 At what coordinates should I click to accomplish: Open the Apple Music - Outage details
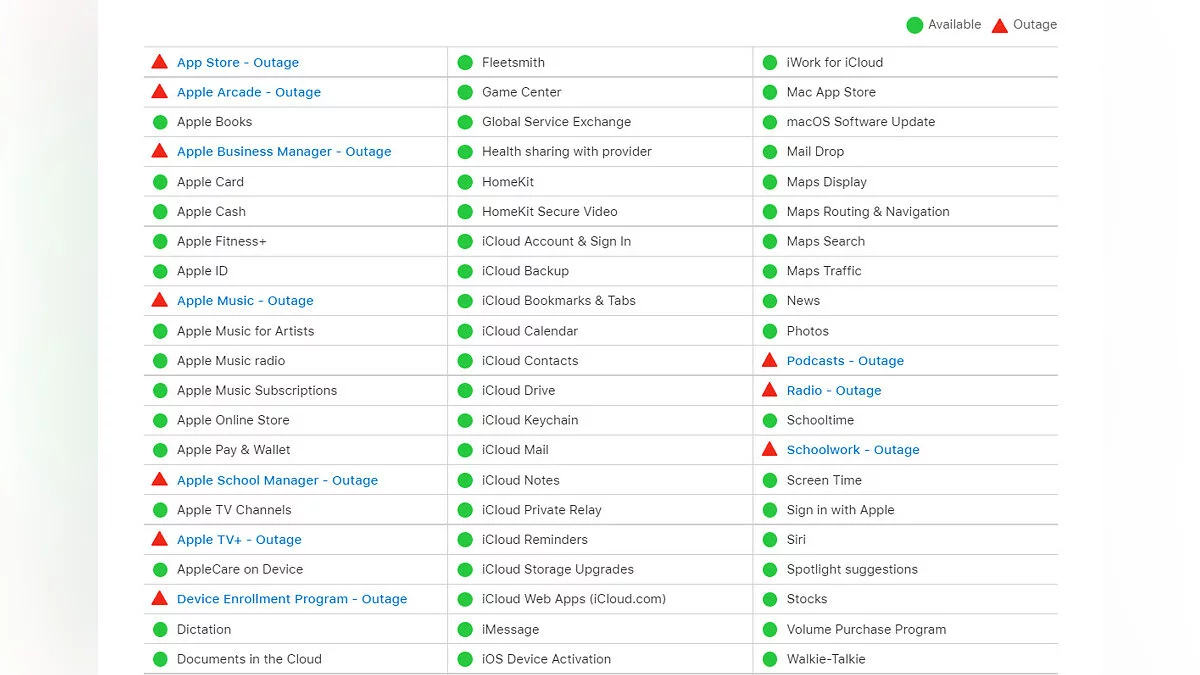pos(245,301)
